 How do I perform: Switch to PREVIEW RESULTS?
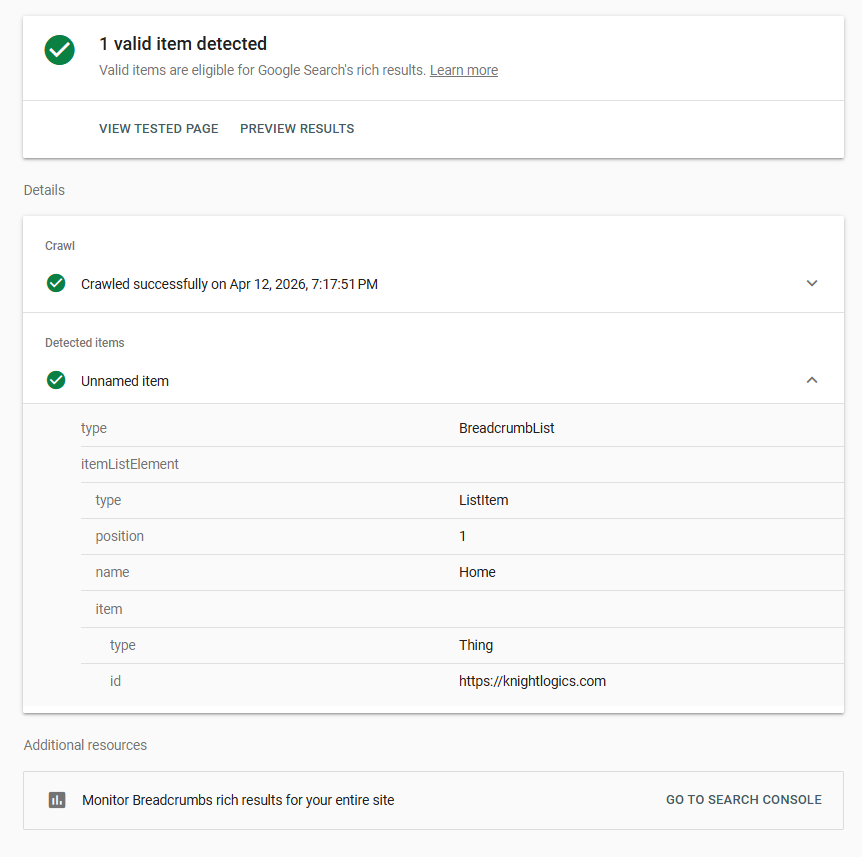click(x=297, y=128)
